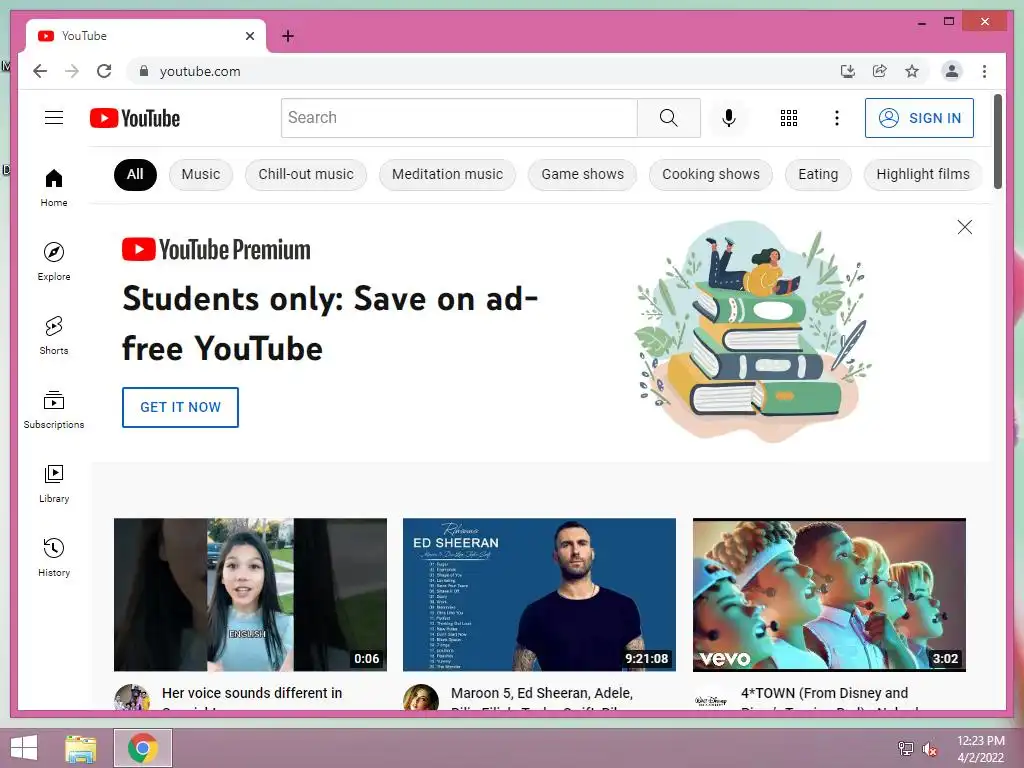Open the taskbar clock showing 12:23 PM

[x=980, y=748]
